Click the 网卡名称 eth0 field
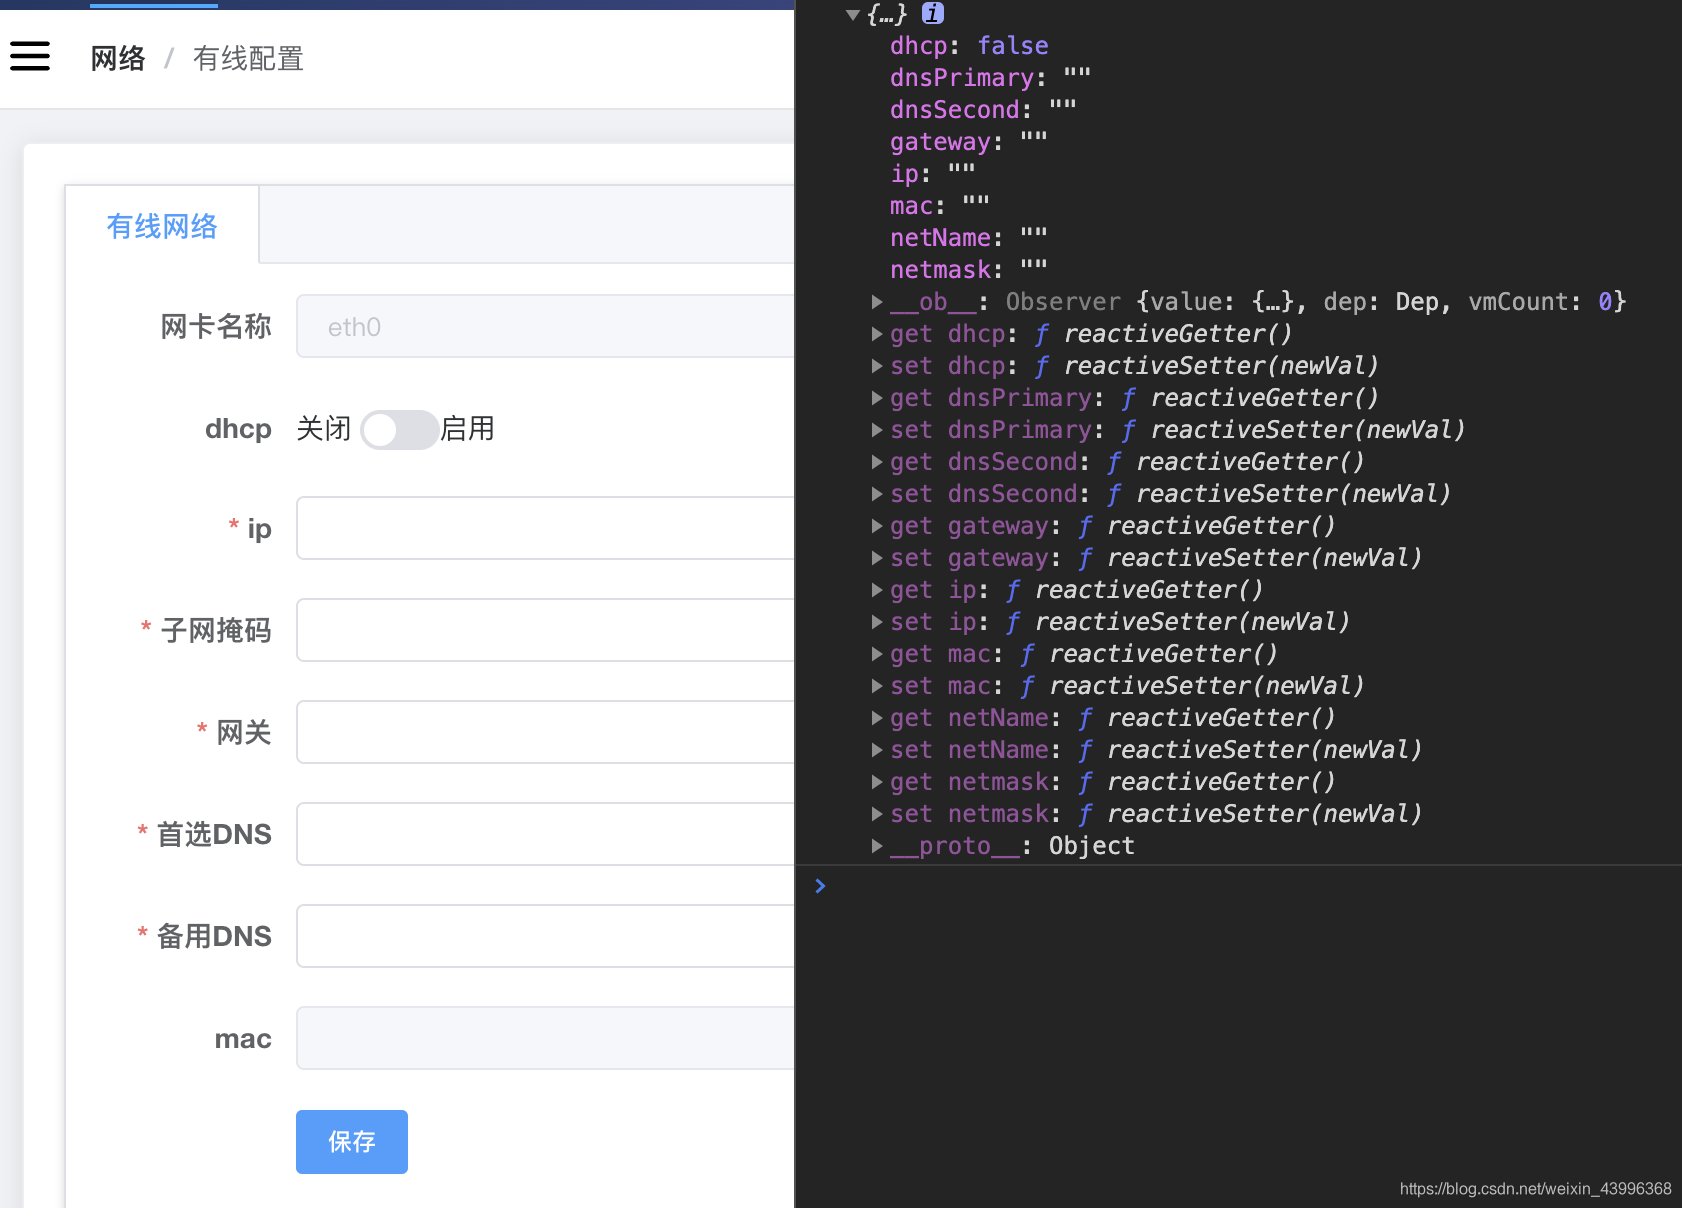The height and width of the screenshot is (1208, 1682). click(545, 326)
